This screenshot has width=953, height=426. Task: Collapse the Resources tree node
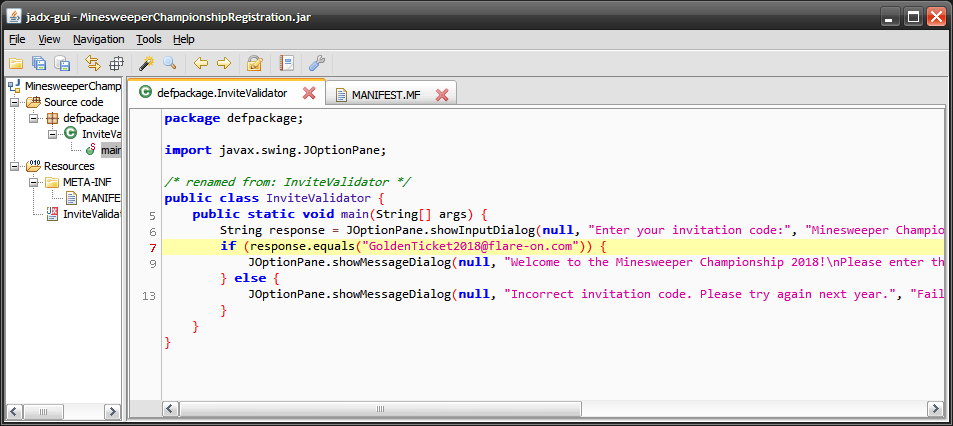[x=14, y=166]
